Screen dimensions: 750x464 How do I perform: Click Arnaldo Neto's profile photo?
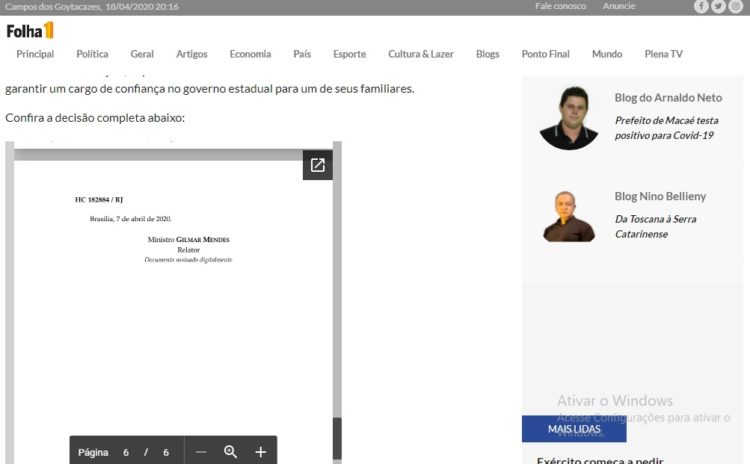(x=569, y=118)
